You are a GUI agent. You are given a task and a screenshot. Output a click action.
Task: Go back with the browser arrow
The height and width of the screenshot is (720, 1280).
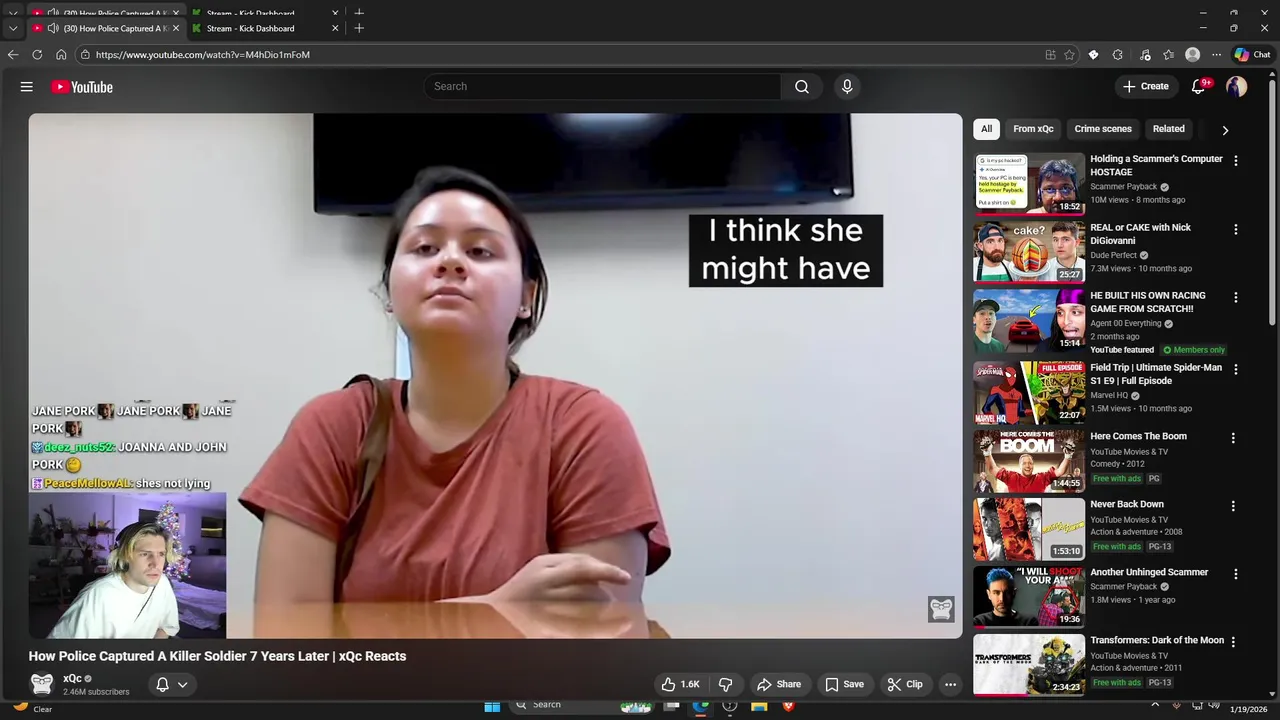tap(13, 55)
